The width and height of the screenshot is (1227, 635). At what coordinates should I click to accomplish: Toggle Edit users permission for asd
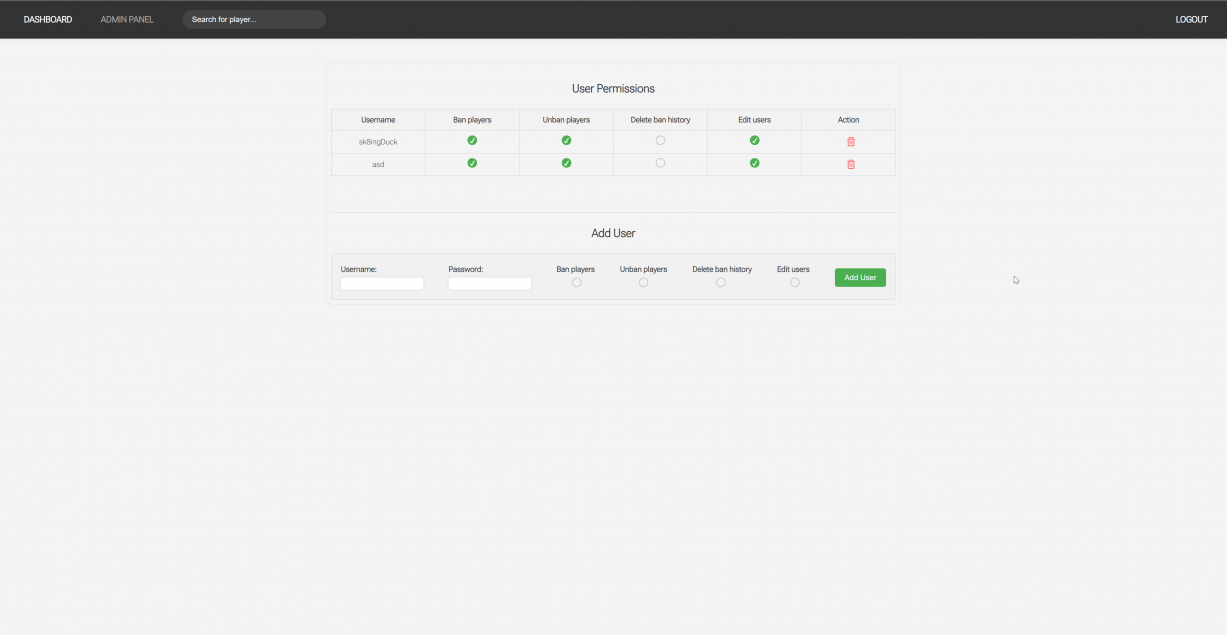(754, 163)
